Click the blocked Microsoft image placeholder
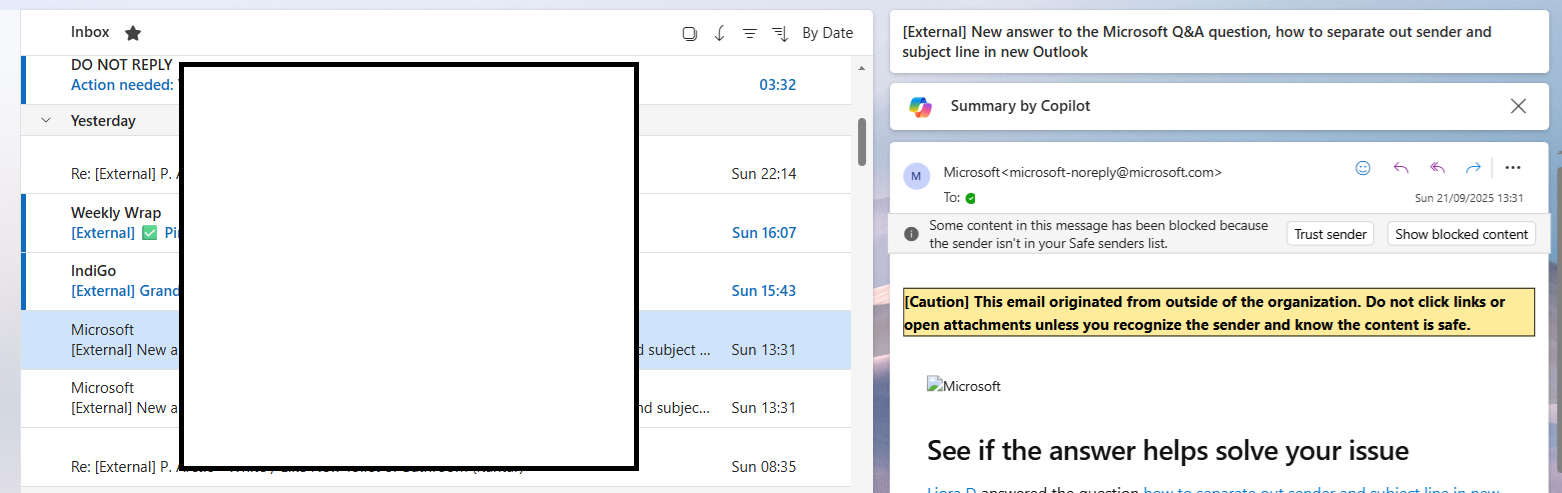This screenshot has height=493, width=1562. tap(964, 386)
